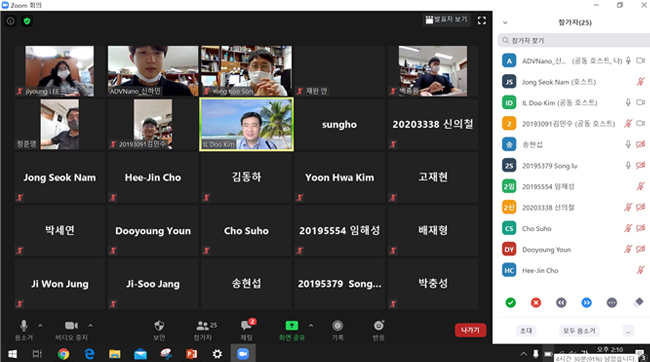The image size is (650, 362).
Task: Select Yong Koo Son video tile
Action: point(247,71)
